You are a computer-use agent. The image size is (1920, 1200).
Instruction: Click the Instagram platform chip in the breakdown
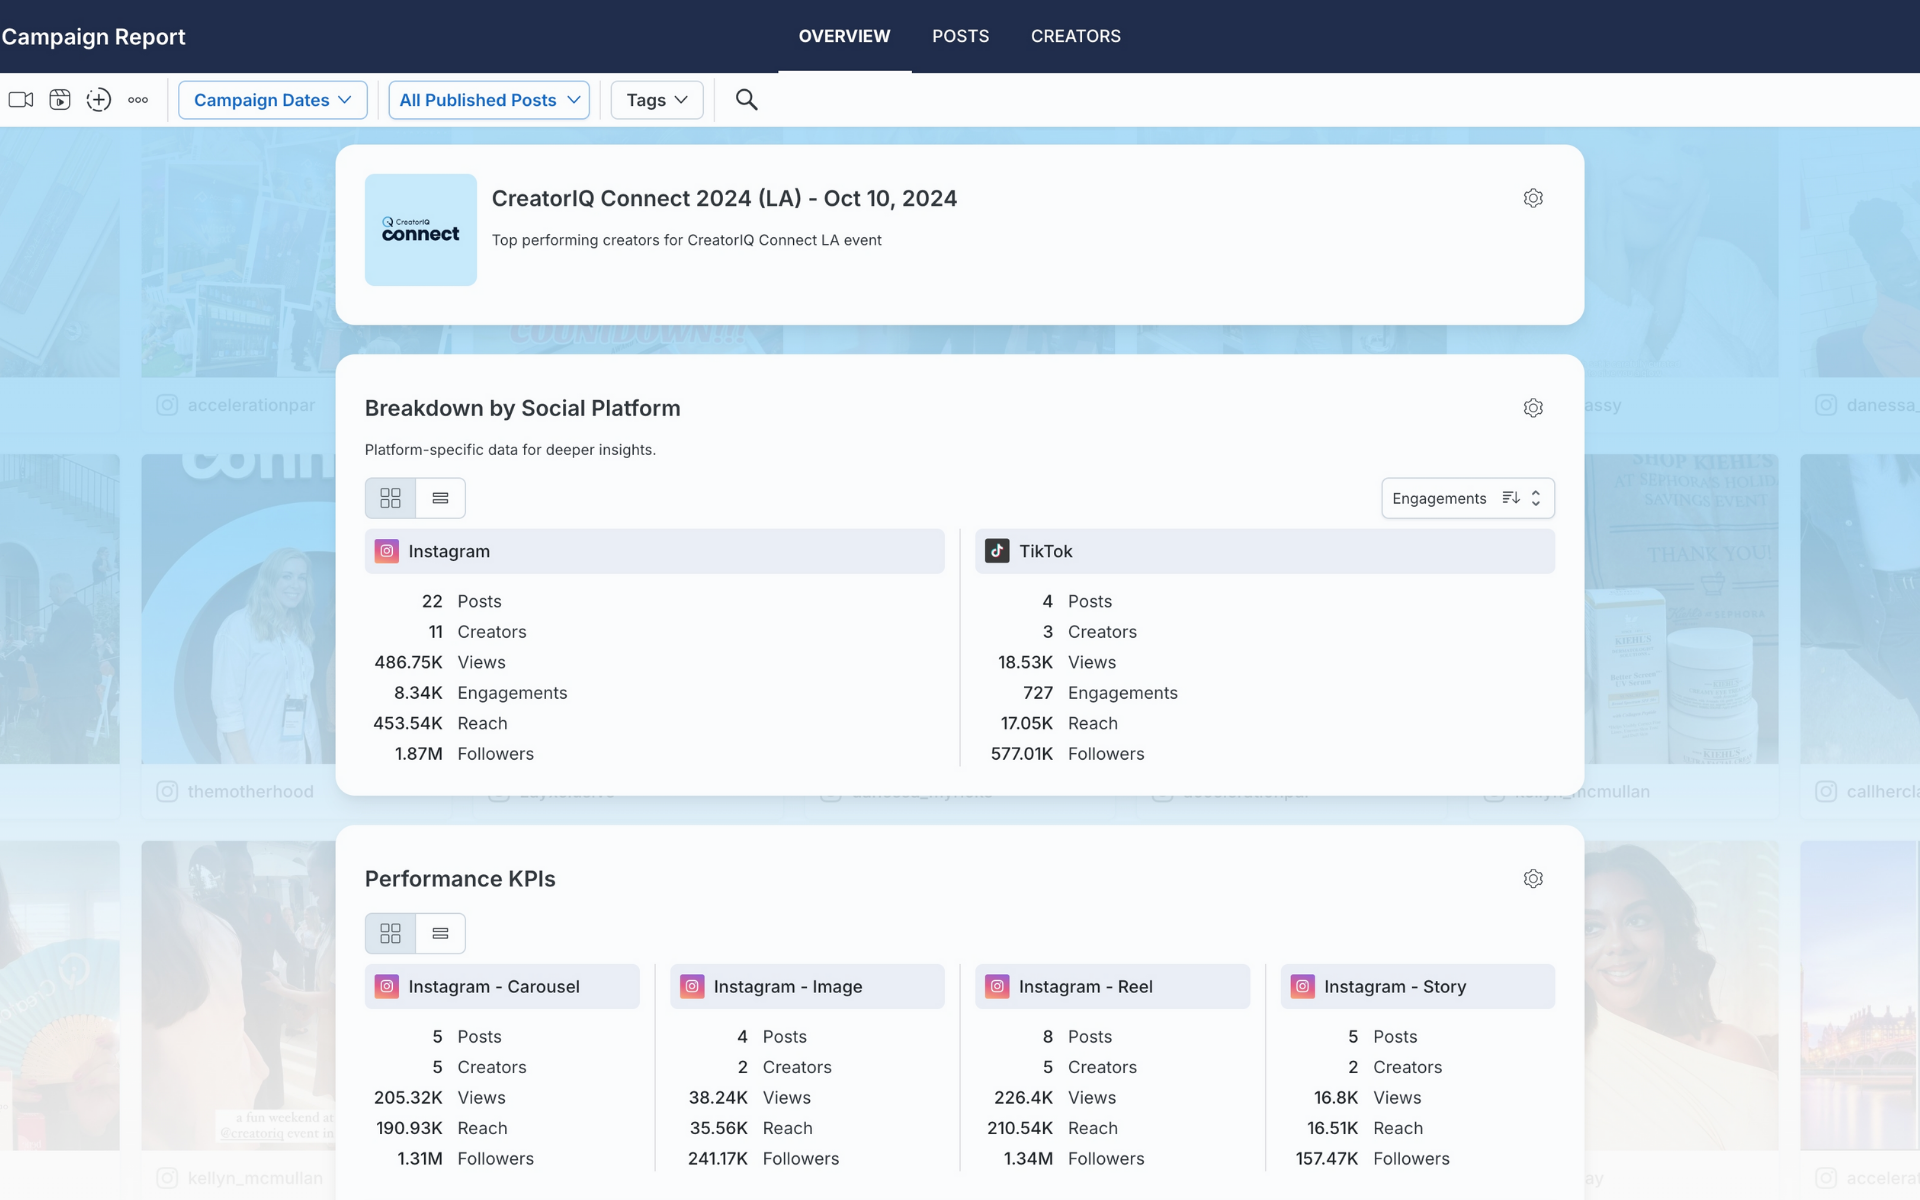tap(655, 551)
